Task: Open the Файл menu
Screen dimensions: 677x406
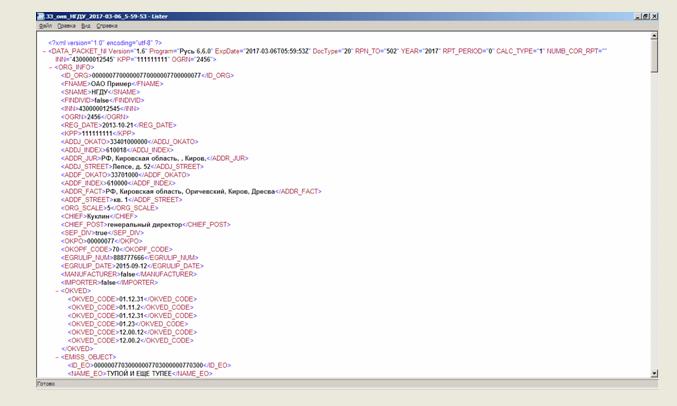Action: pyautogui.click(x=45, y=26)
